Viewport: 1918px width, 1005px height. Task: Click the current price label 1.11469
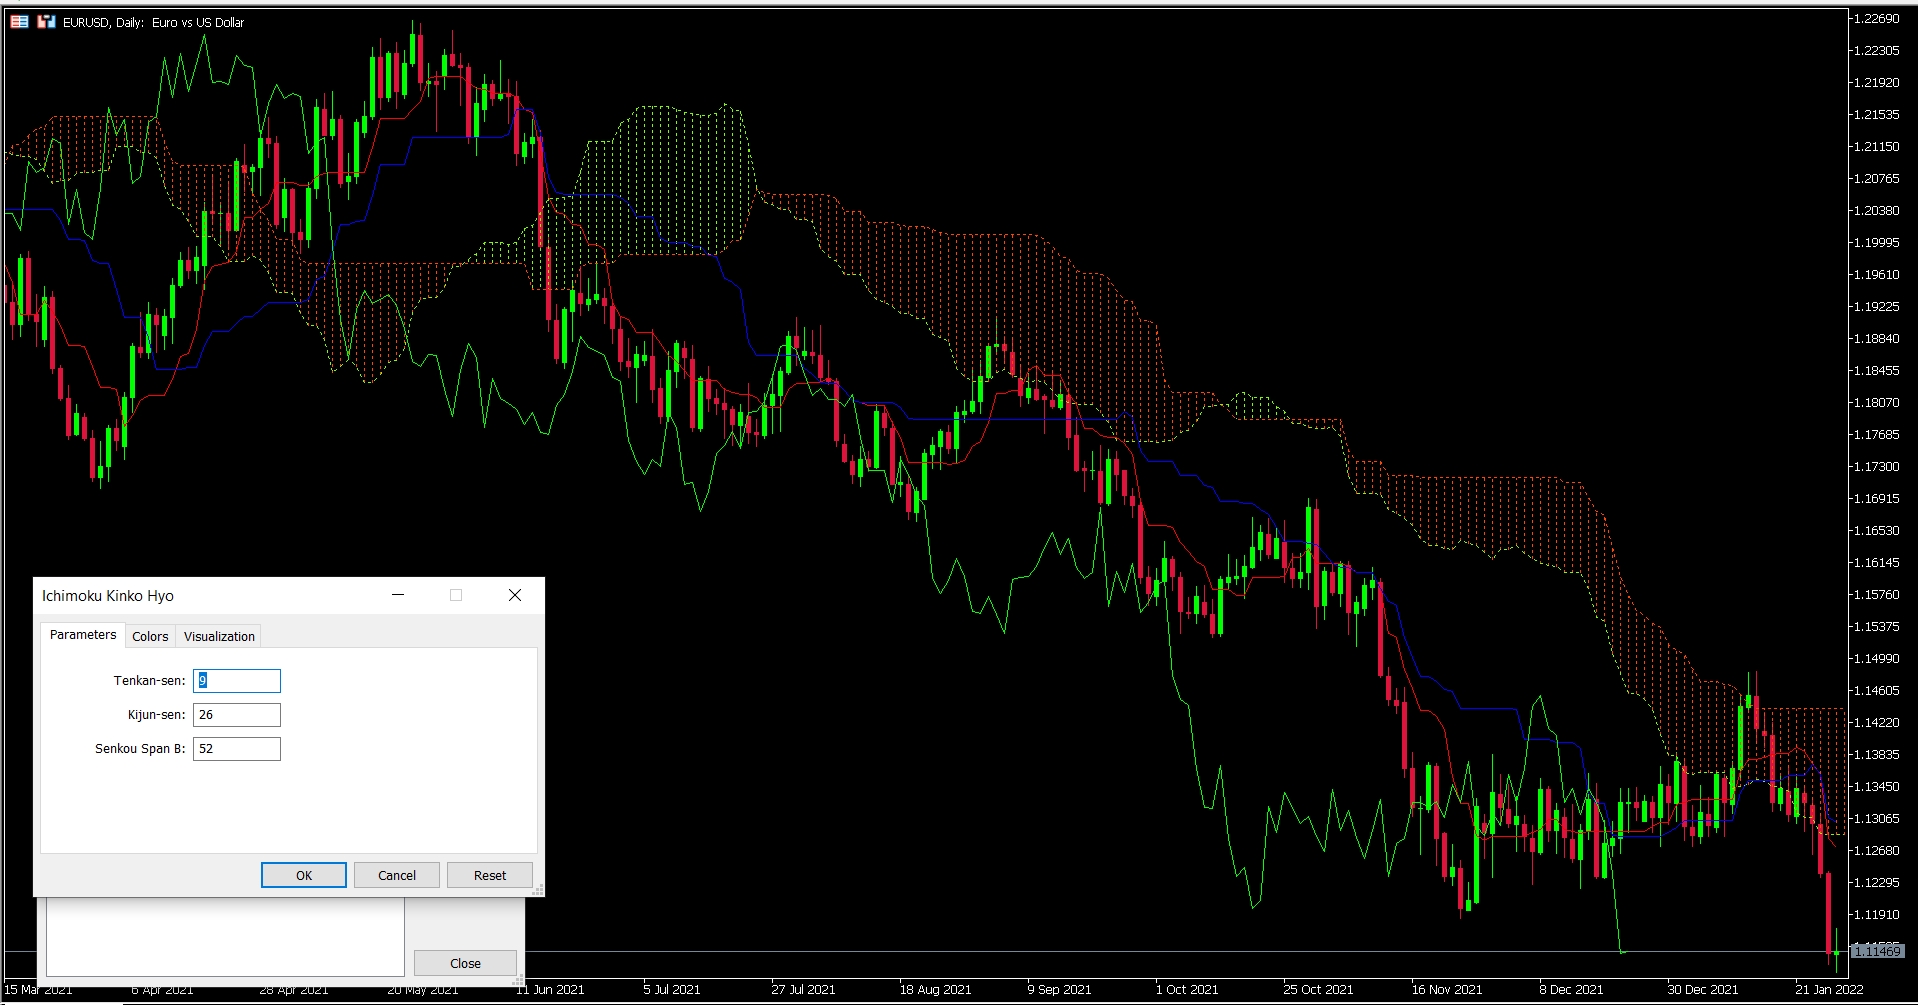(1877, 951)
